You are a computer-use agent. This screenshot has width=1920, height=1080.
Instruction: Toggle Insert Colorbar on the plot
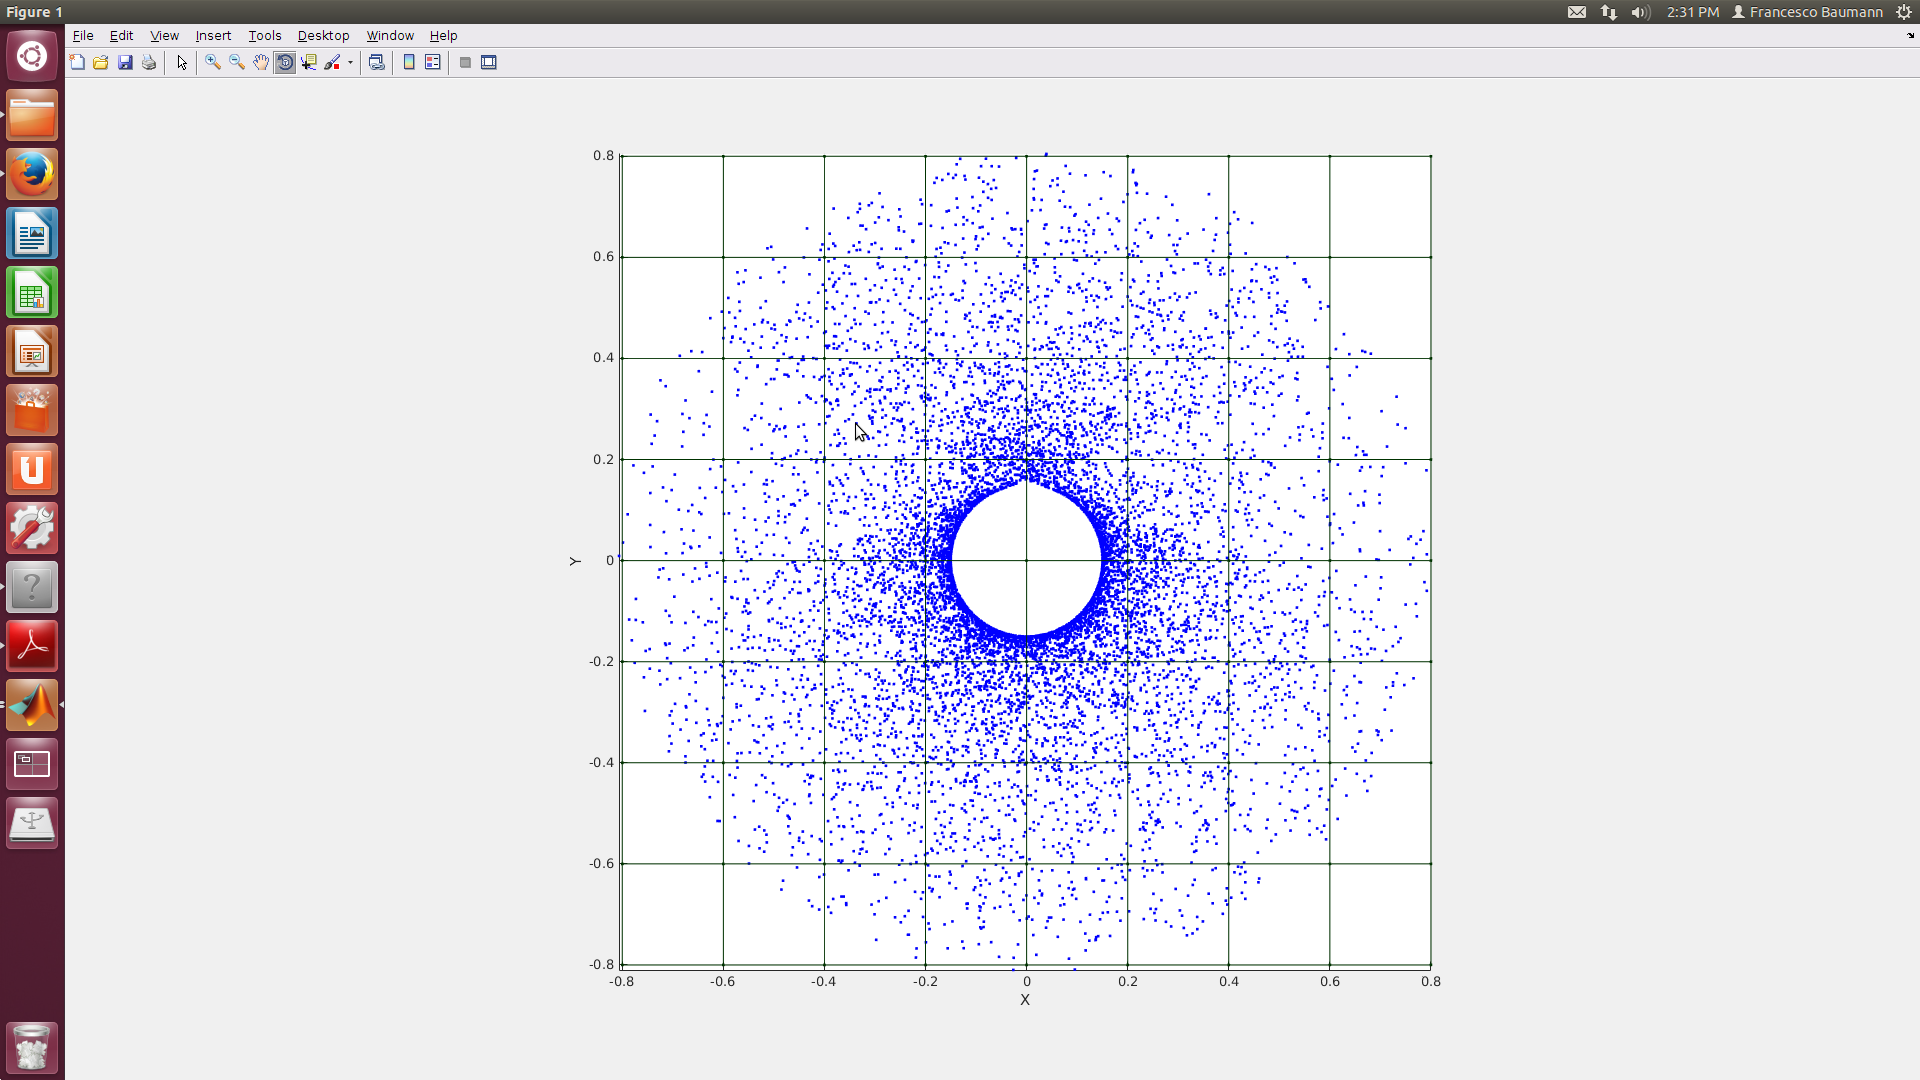pyautogui.click(x=409, y=62)
